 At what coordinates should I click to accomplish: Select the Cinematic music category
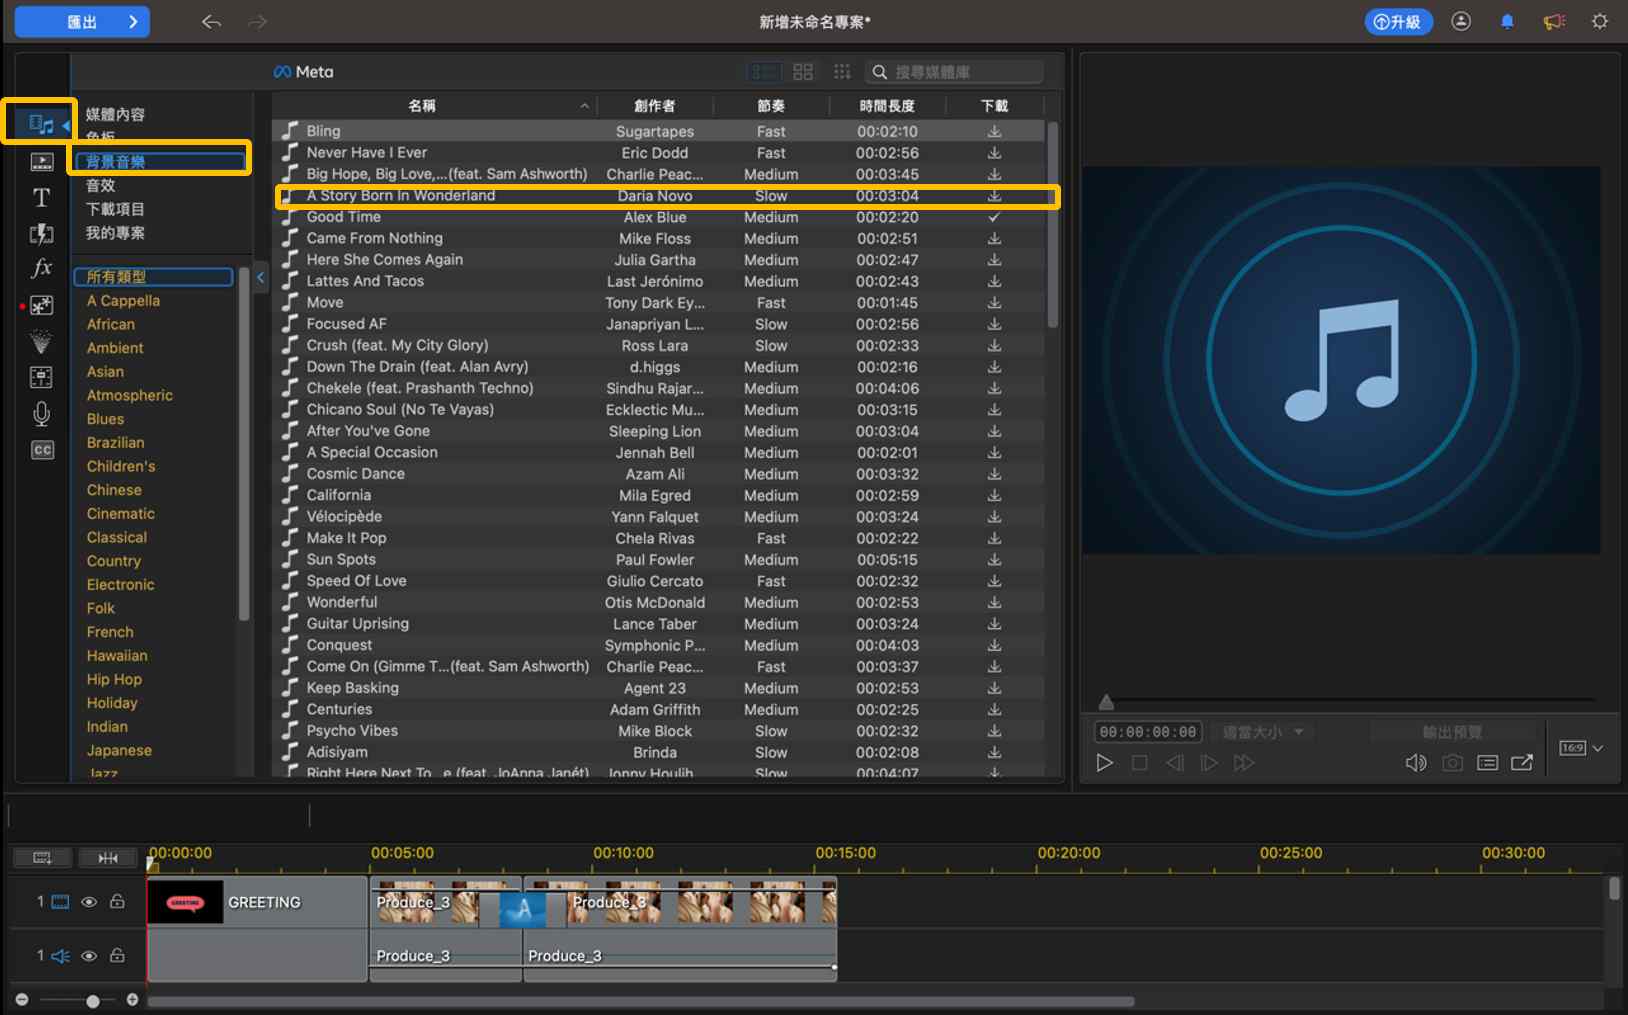[x=121, y=514]
